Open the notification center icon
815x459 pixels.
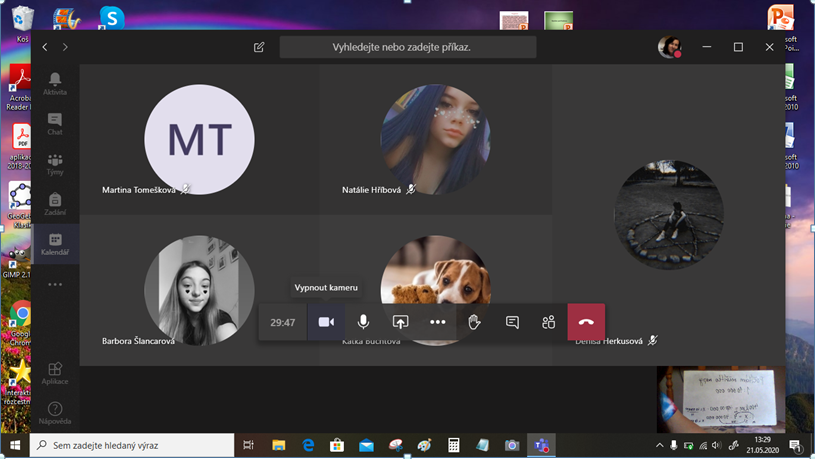795,445
